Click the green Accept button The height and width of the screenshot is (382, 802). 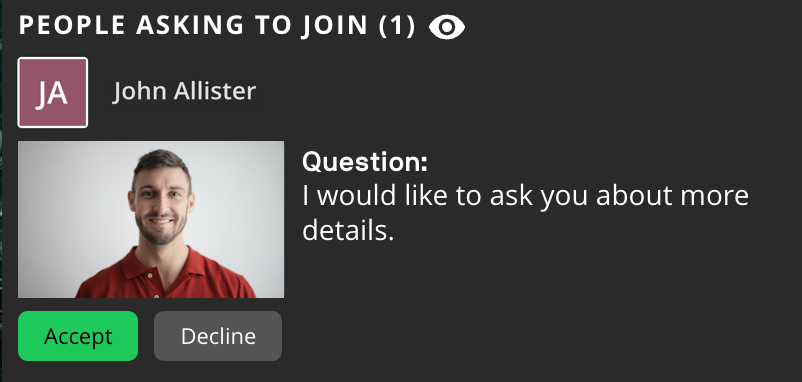click(x=78, y=336)
